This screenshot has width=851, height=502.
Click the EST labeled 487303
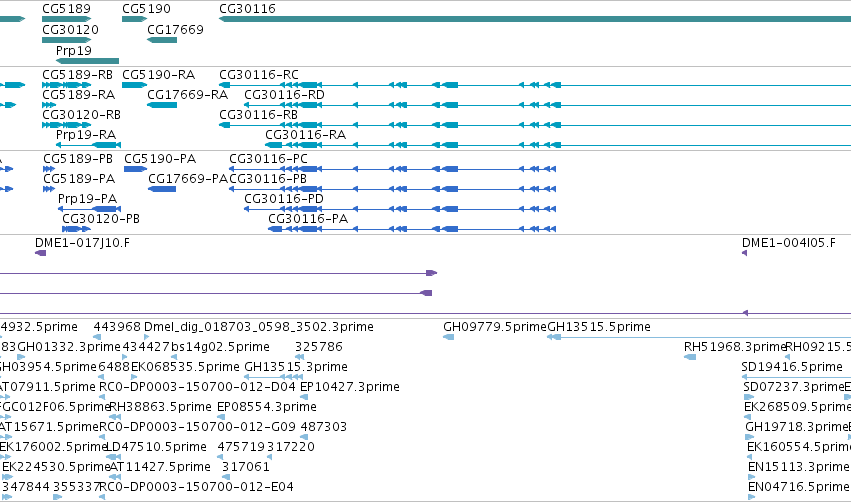[324, 427]
